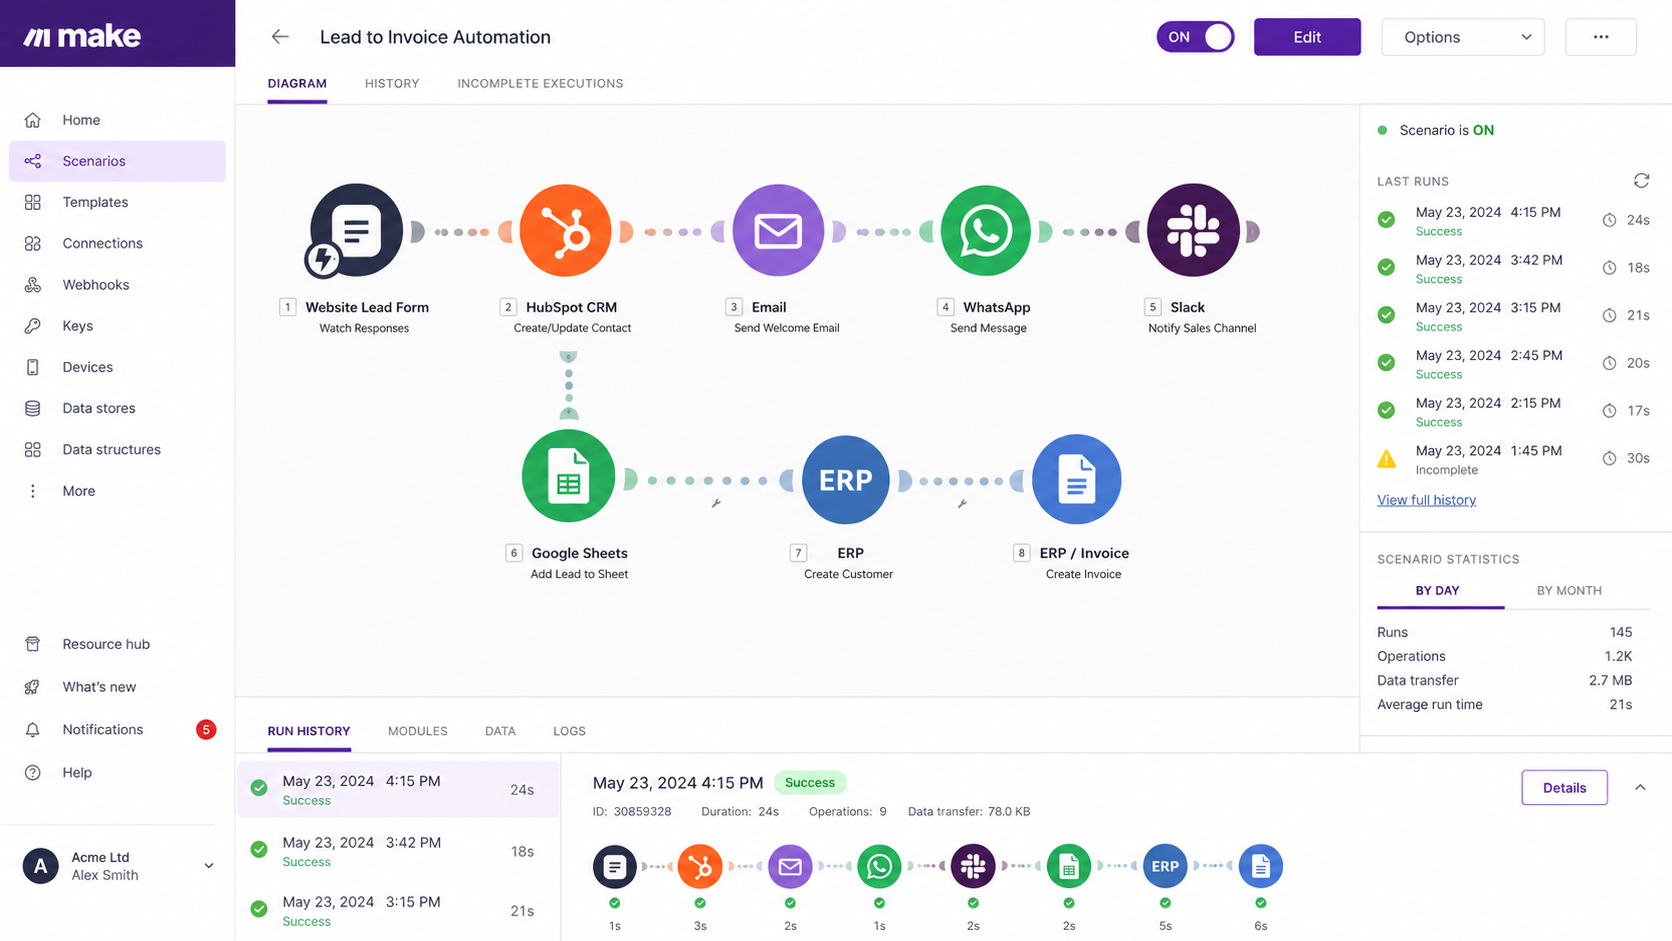
Task: Click the HubSpot step in run history flow
Action: 700,866
